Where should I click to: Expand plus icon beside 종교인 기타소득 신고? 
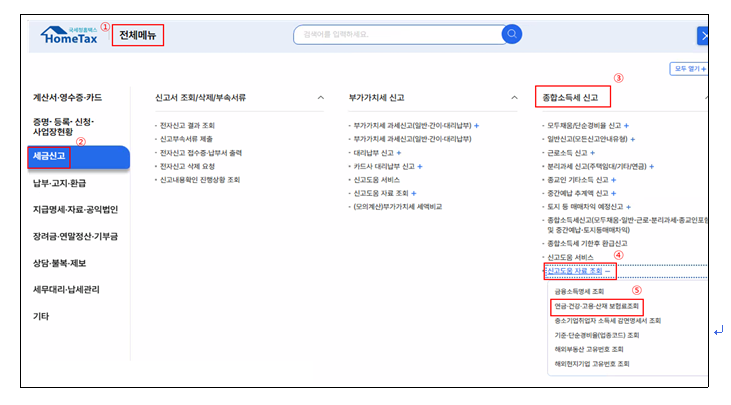613,179
